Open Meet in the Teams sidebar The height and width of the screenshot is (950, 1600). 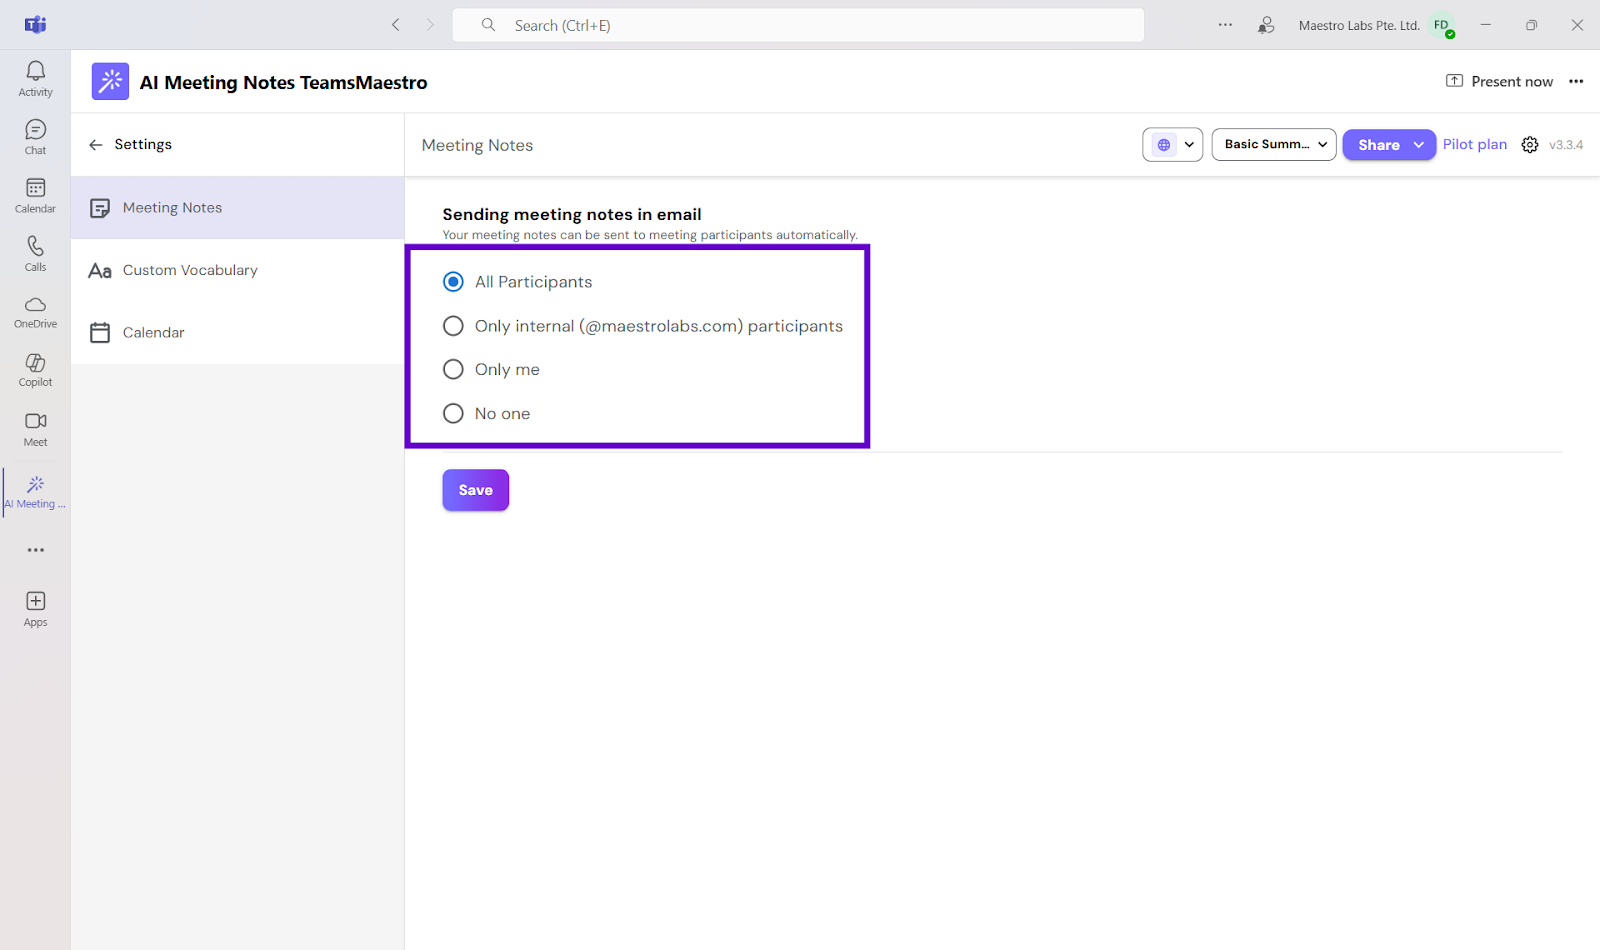(x=35, y=429)
